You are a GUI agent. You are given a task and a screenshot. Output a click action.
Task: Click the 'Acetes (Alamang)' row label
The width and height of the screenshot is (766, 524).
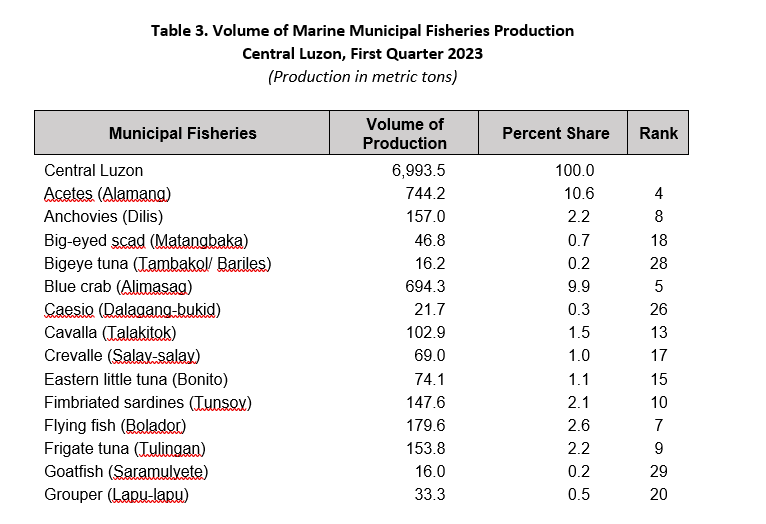pos(107,194)
